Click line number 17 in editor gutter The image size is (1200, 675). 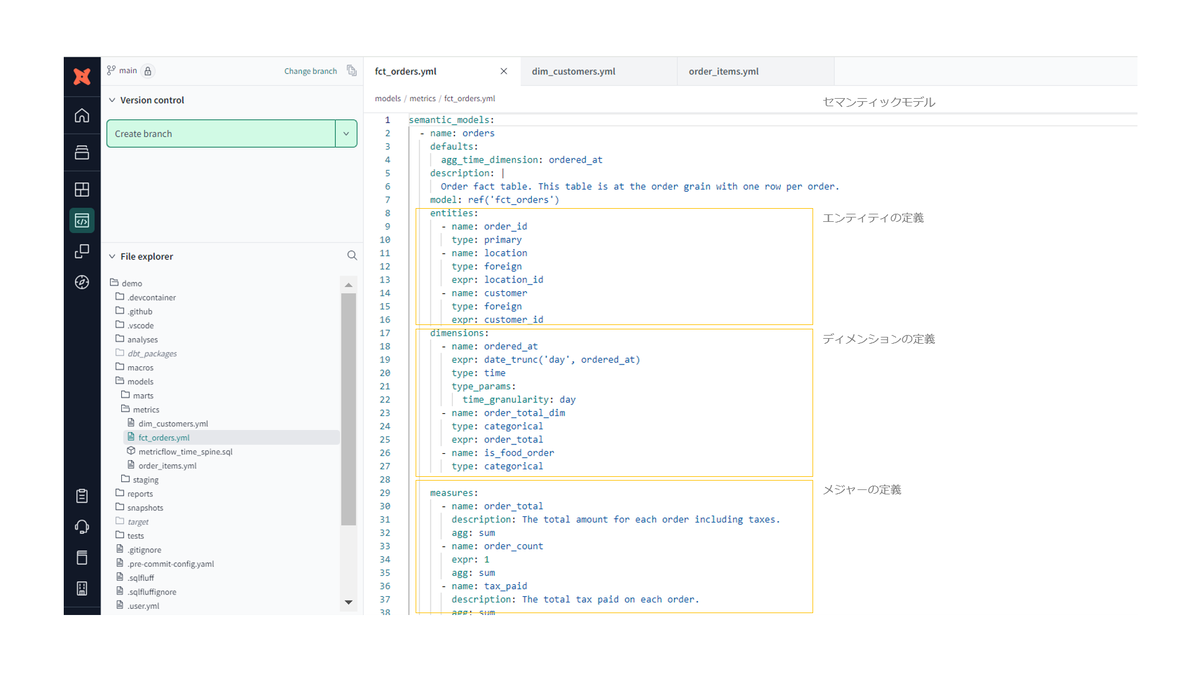pyautogui.click(x=385, y=333)
